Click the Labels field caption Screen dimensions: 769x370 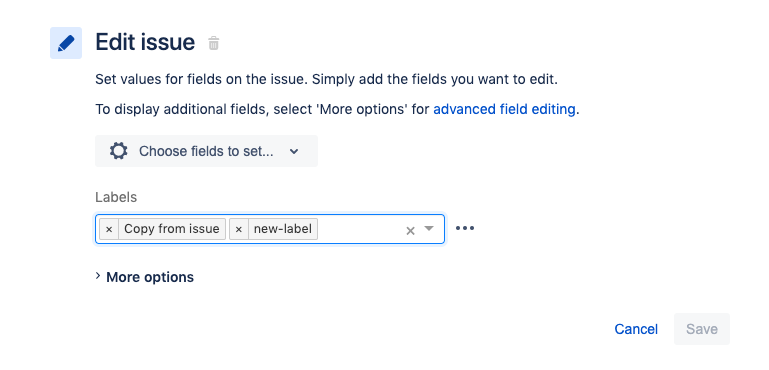click(x=116, y=197)
